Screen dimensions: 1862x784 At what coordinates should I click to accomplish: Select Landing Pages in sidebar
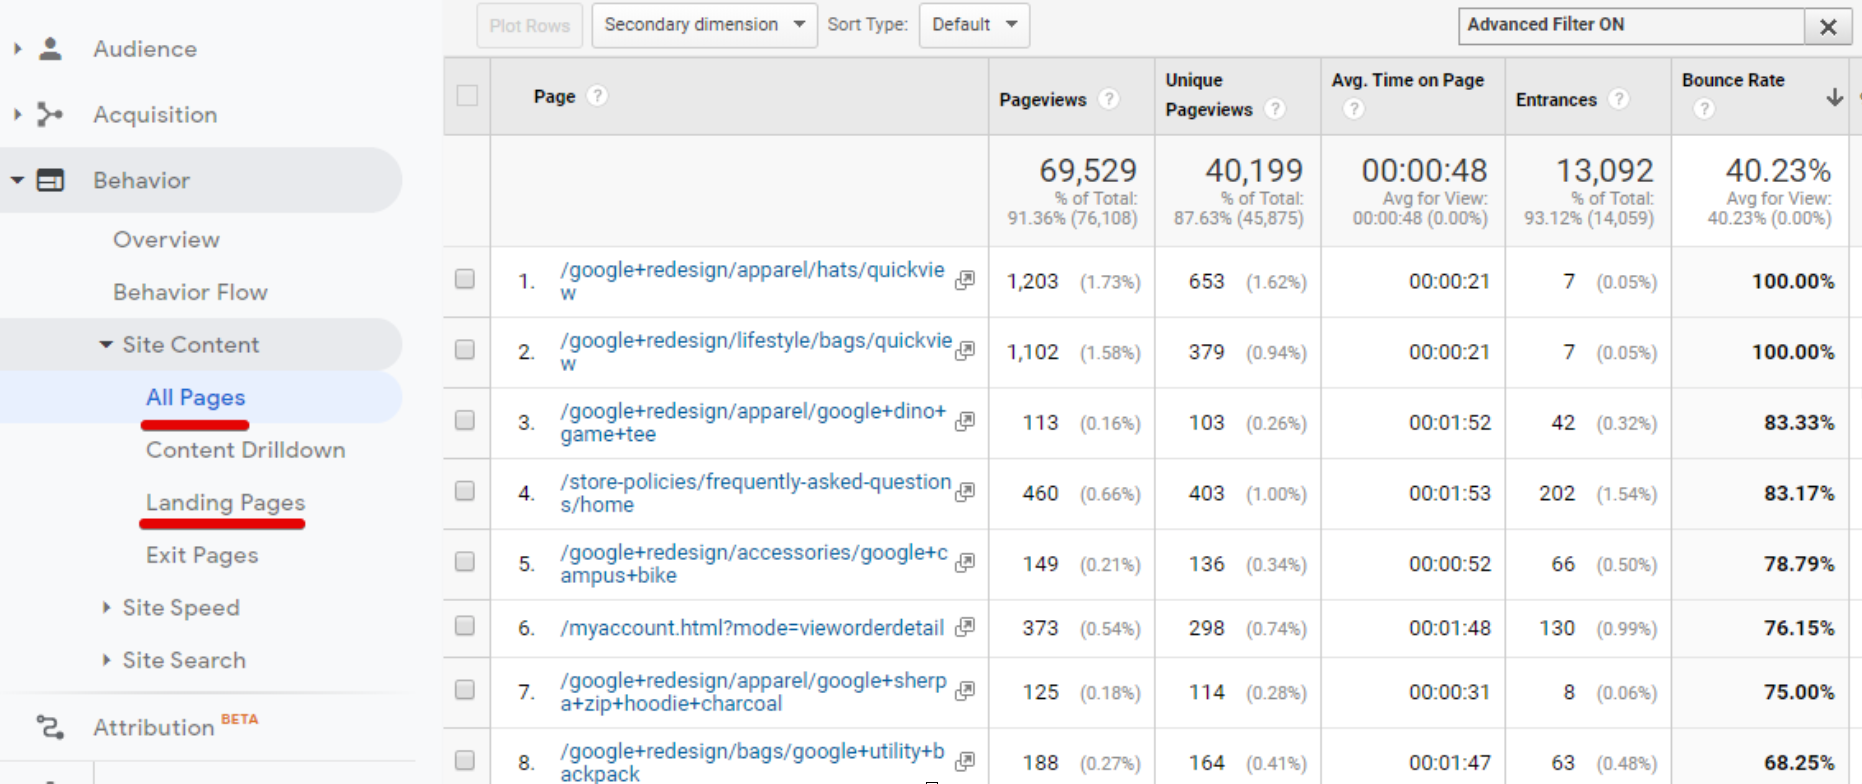point(225,503)
